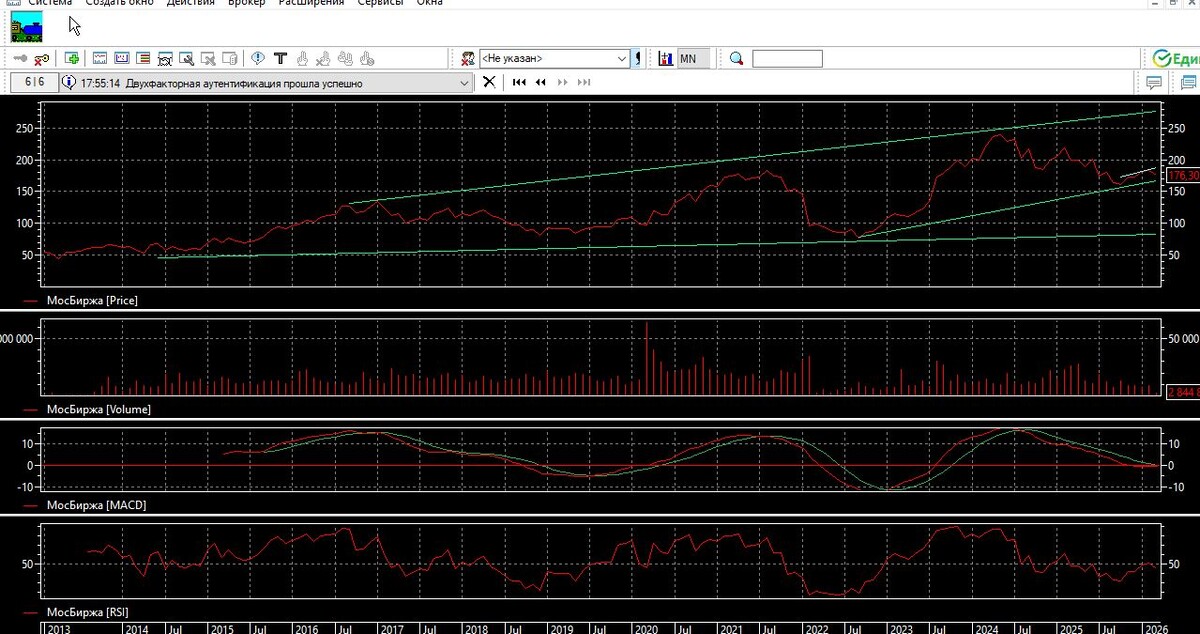Click the 2026 label on time axis
This screenshot has width=1200, height=634.
(1156, 629)
